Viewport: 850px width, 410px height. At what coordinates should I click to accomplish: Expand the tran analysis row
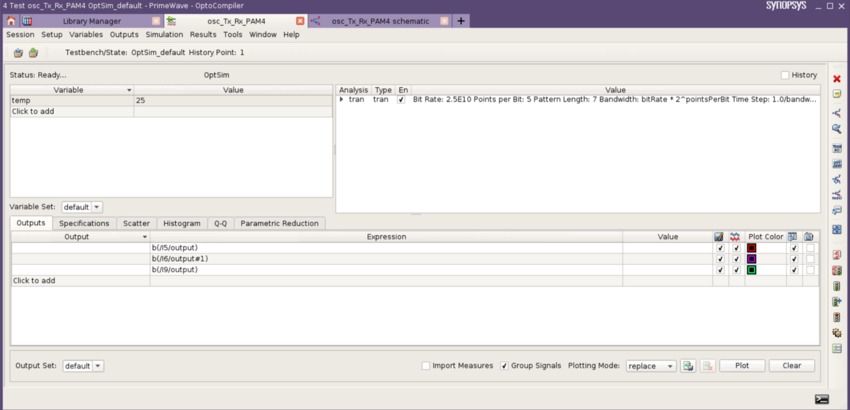[x=342, y=100]
